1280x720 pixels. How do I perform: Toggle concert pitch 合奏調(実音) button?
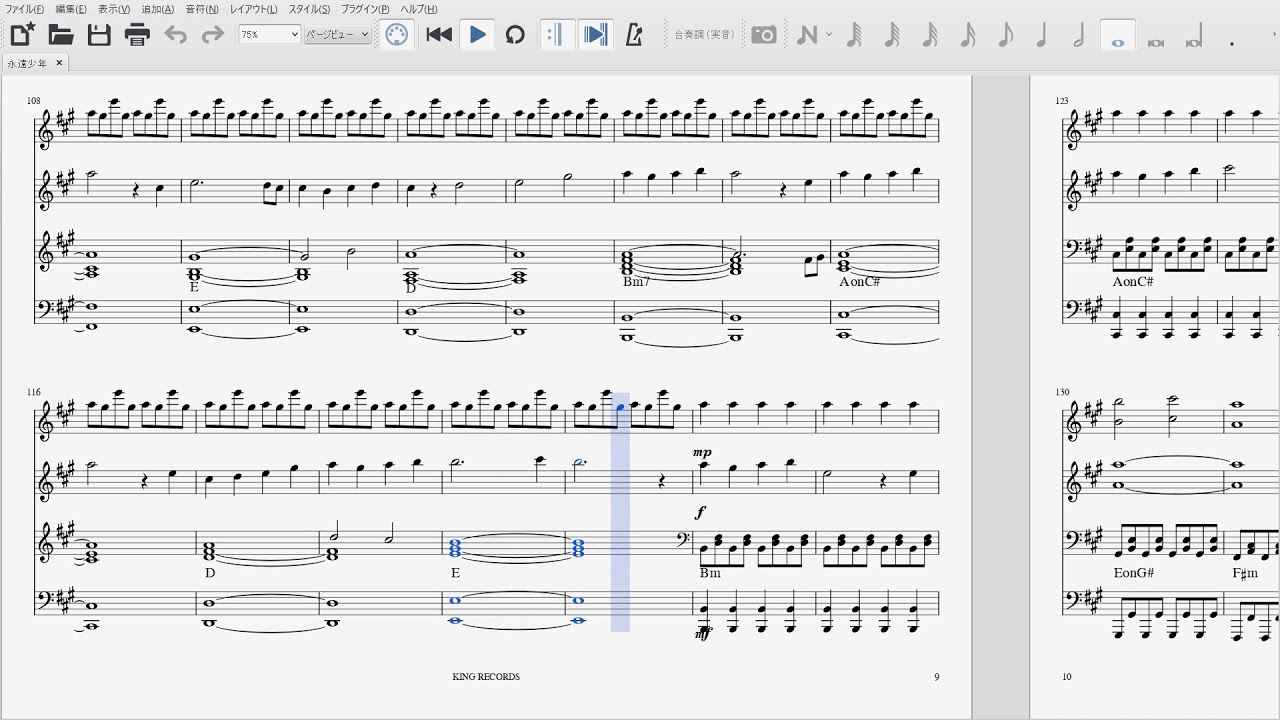point(704,35)
